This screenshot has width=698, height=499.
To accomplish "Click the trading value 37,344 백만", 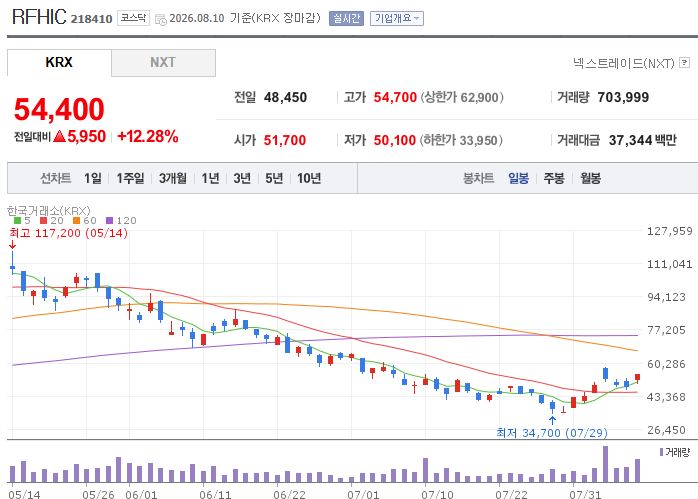I will [643, 141].
